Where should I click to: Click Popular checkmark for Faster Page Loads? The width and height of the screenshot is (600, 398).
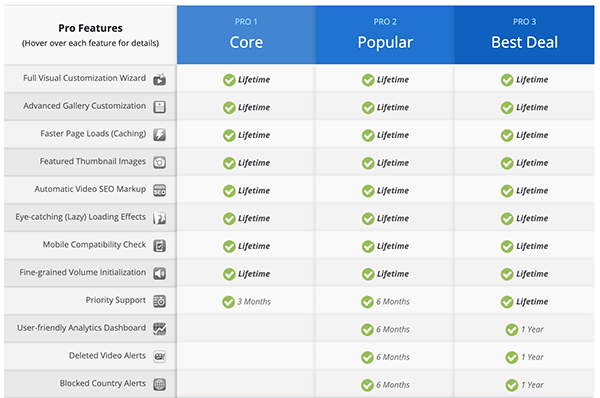tap(368, 135)
